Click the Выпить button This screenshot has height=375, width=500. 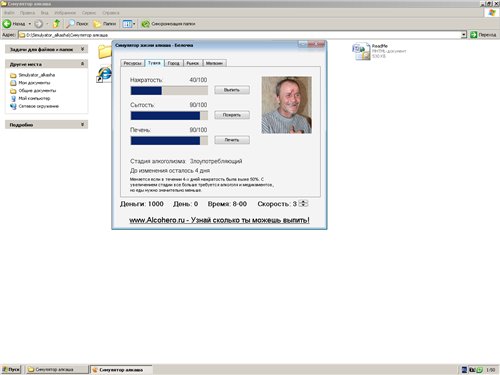[x=232, y=90]
